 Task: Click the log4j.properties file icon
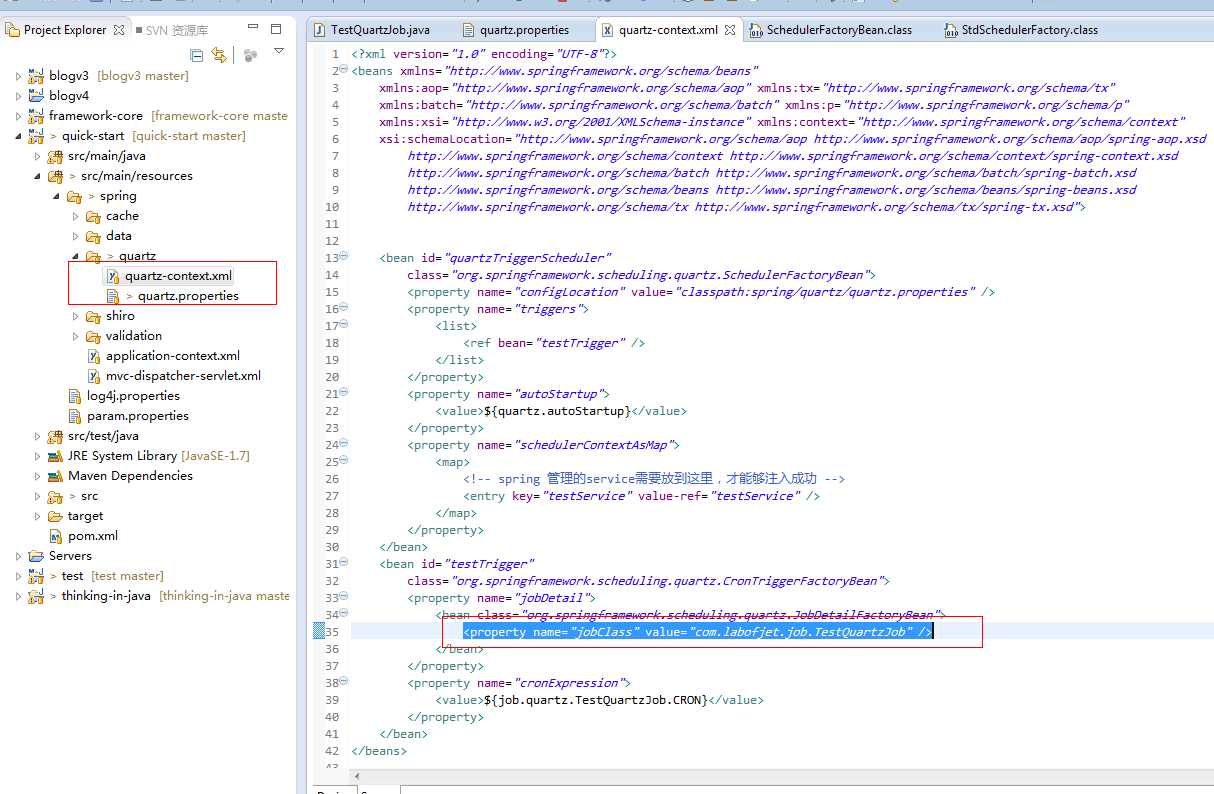[x=75, y=396]
